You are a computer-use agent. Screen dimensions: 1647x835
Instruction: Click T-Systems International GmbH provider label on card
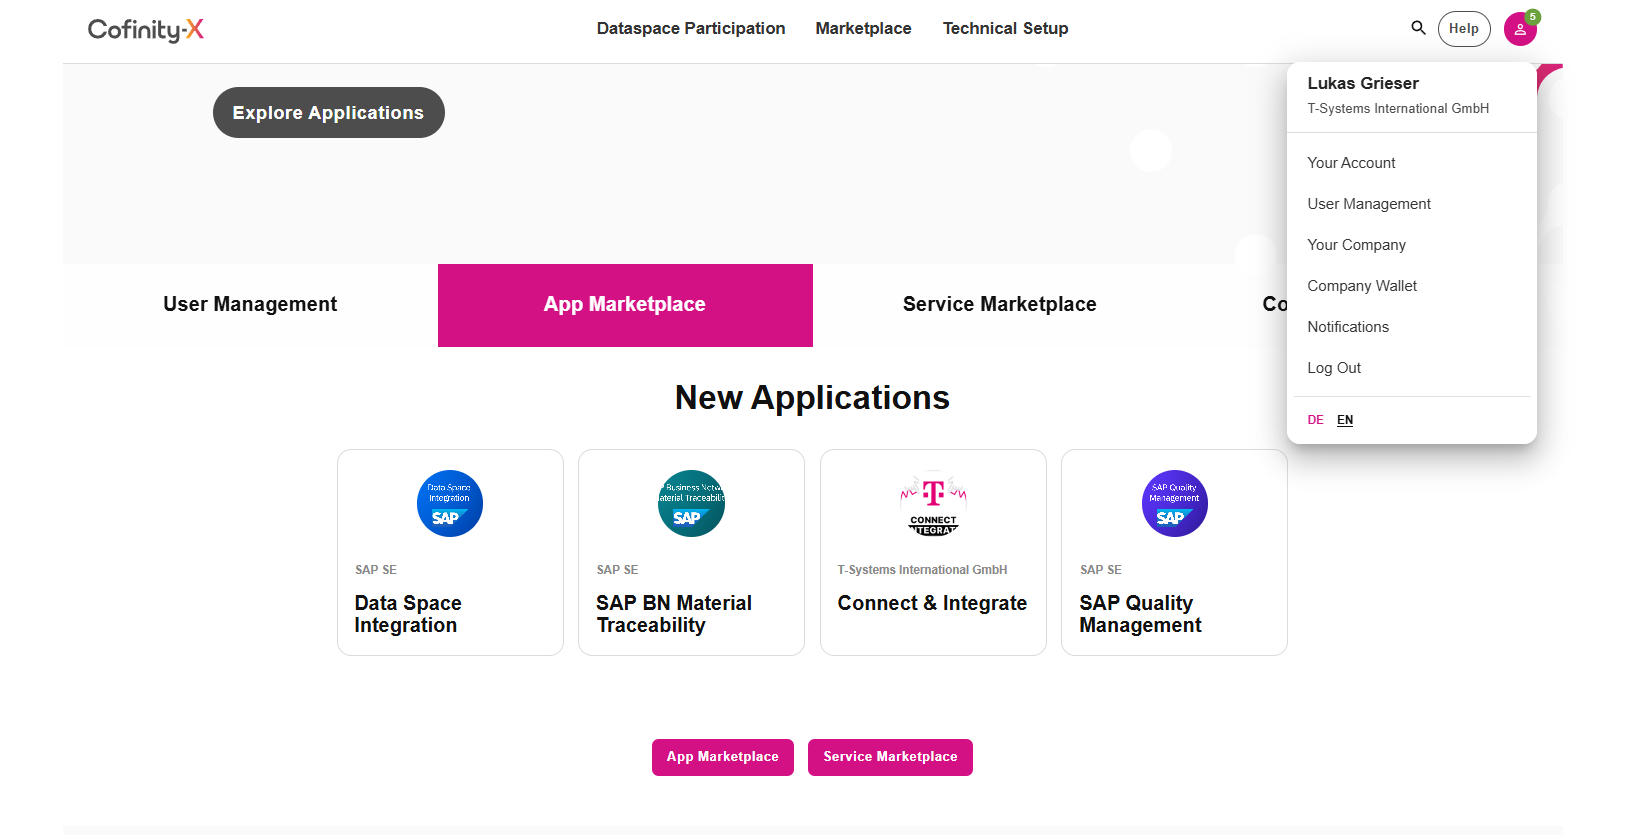click(x=922, y=570)
